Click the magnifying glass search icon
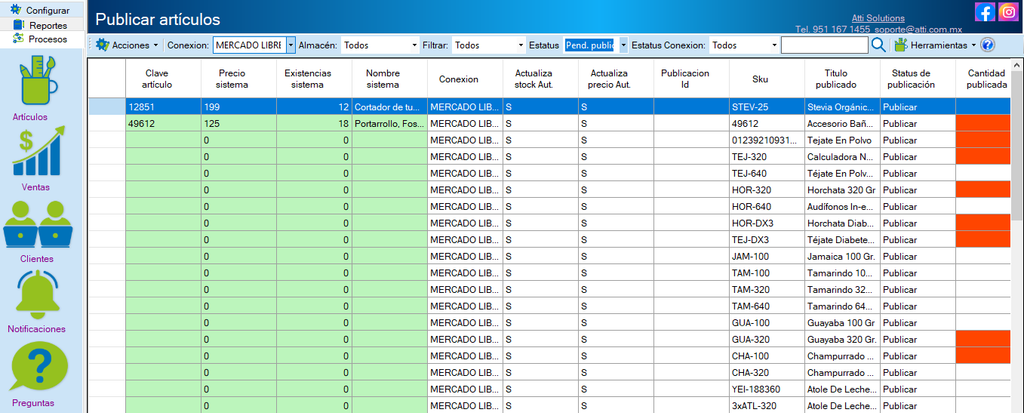Screen dimensions: 1024x413 click(x=878, y=45)
